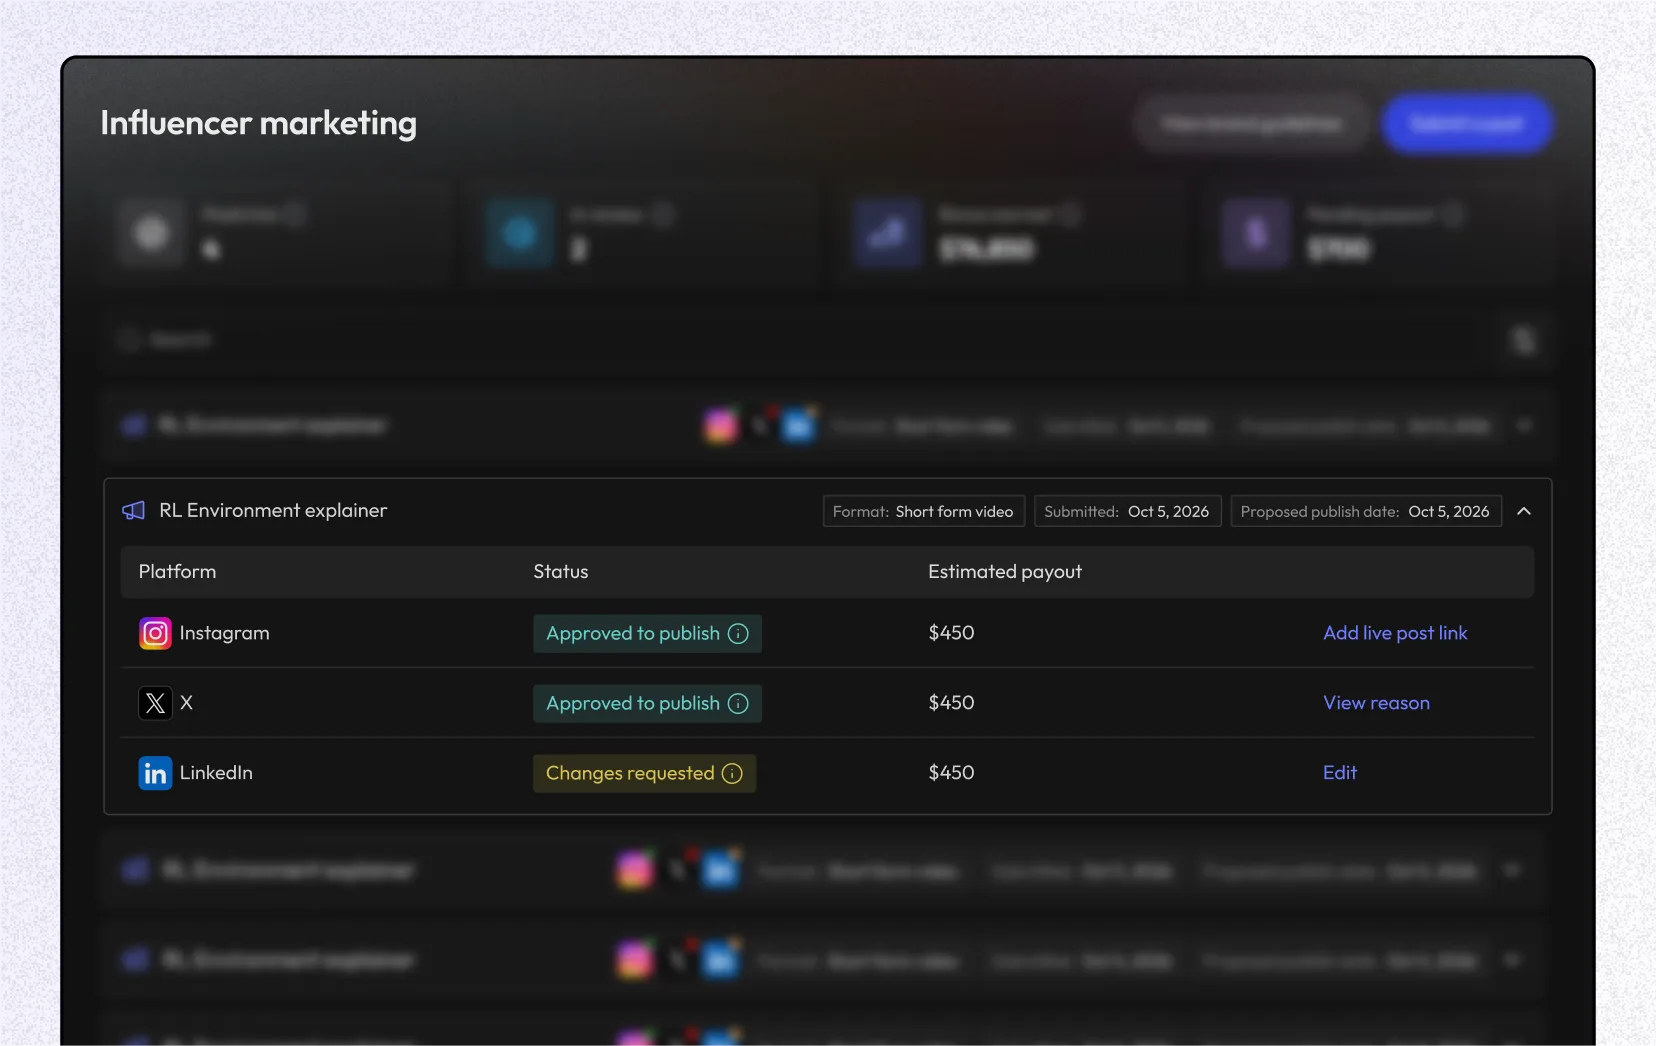Click the Submitted: Oct 5, 2026 tag
This screenshot has height=1046, width=1656.
point(1127,511)
